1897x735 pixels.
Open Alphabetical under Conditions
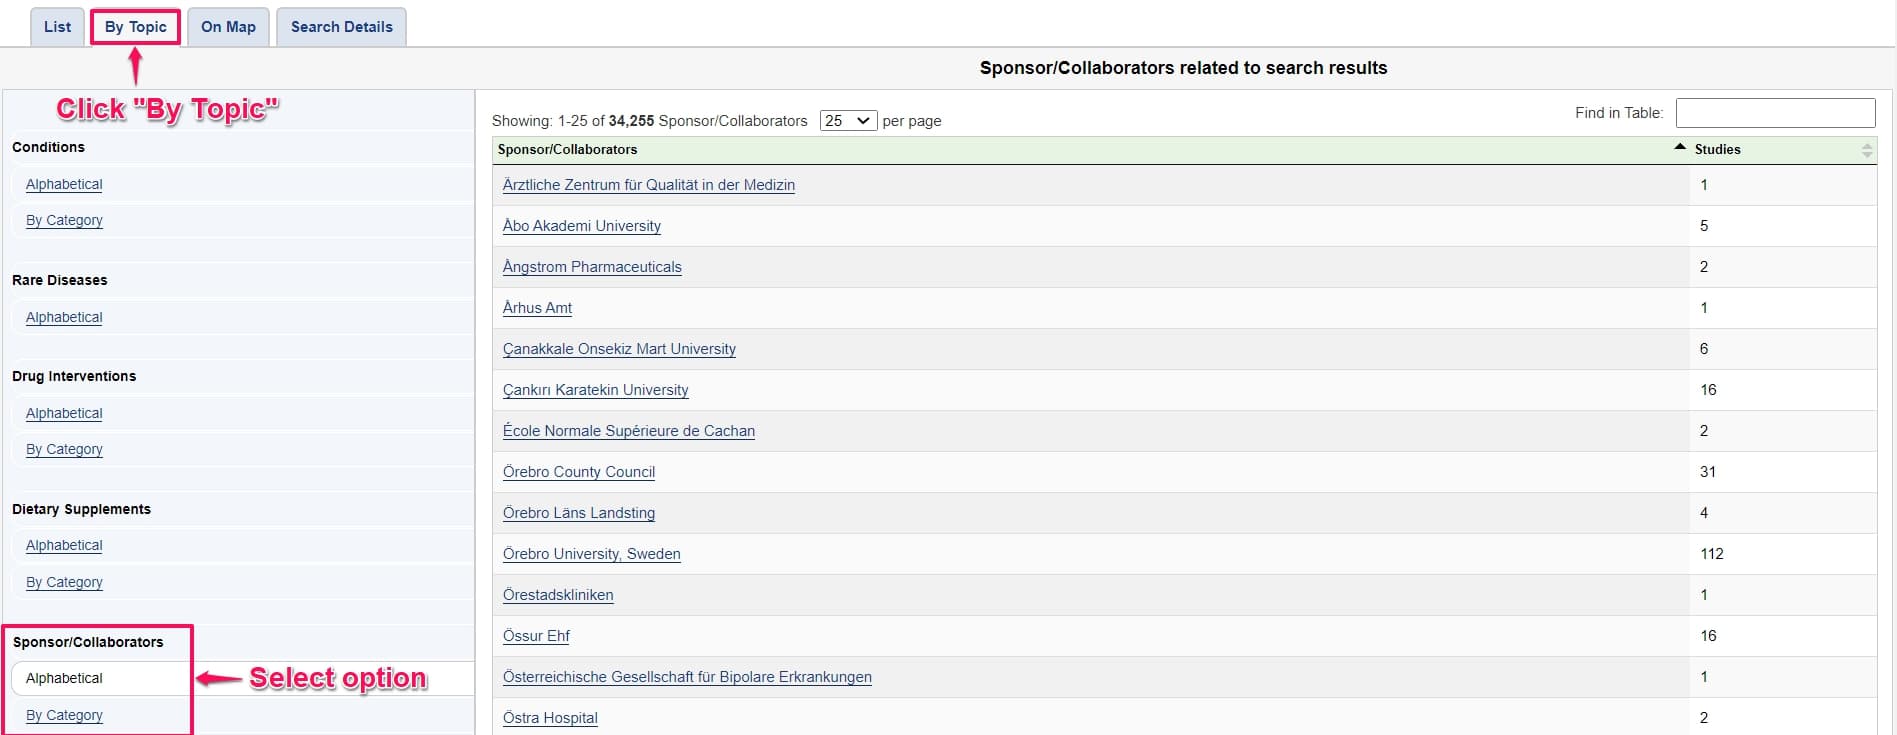pos(64,184)
